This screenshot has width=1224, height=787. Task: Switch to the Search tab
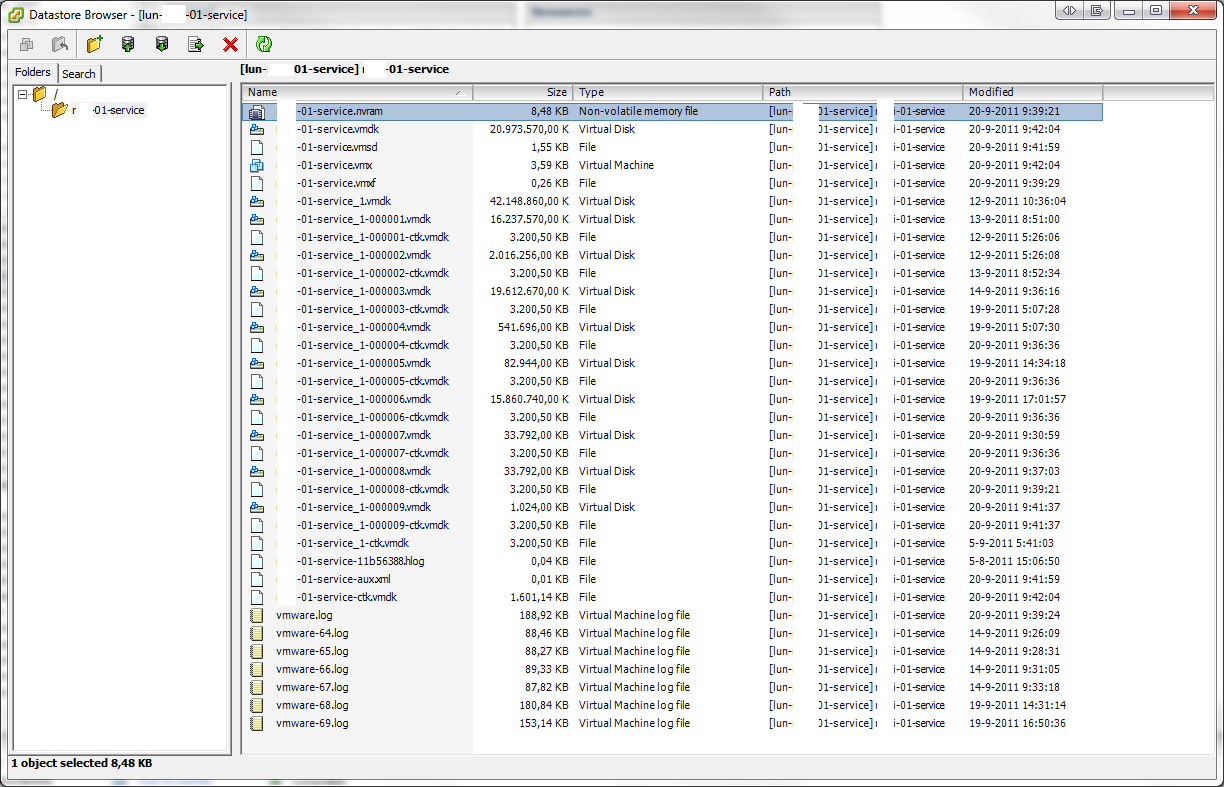[x=79, y=73]
